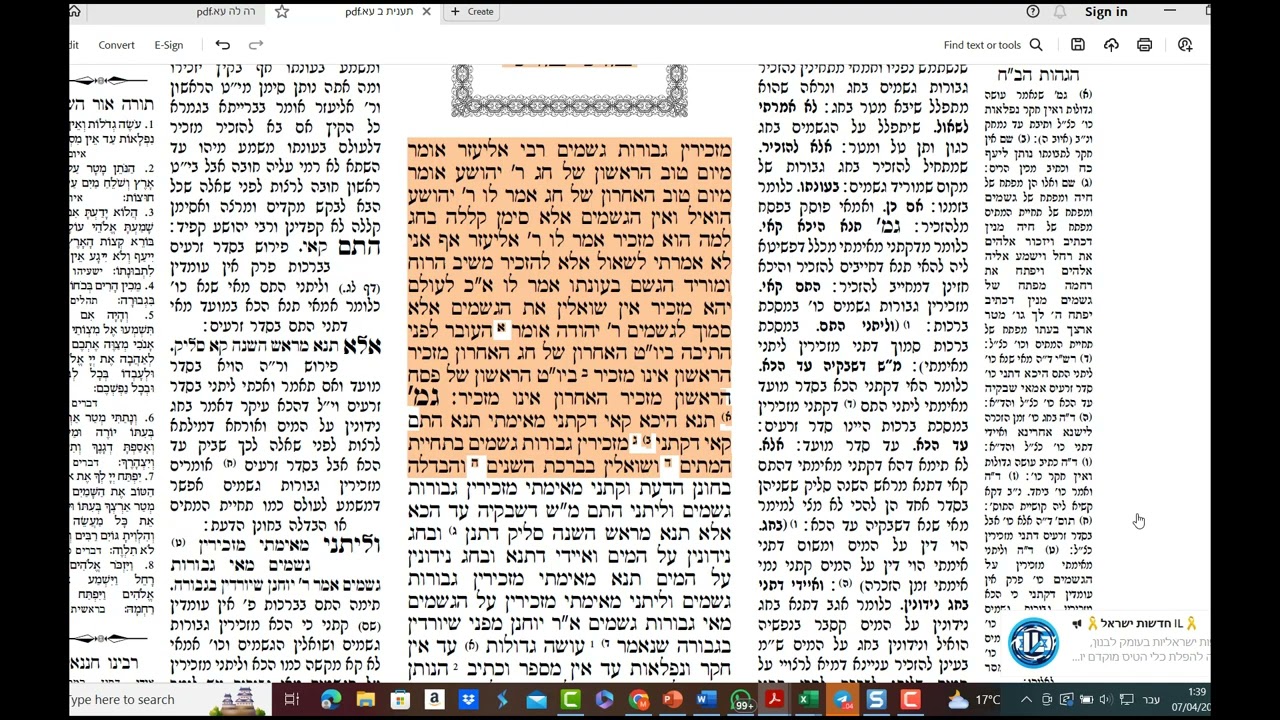Open the notifications bell
Image resolution: width=1280 pixels, height=720 pixels.
pos(1060,12)
